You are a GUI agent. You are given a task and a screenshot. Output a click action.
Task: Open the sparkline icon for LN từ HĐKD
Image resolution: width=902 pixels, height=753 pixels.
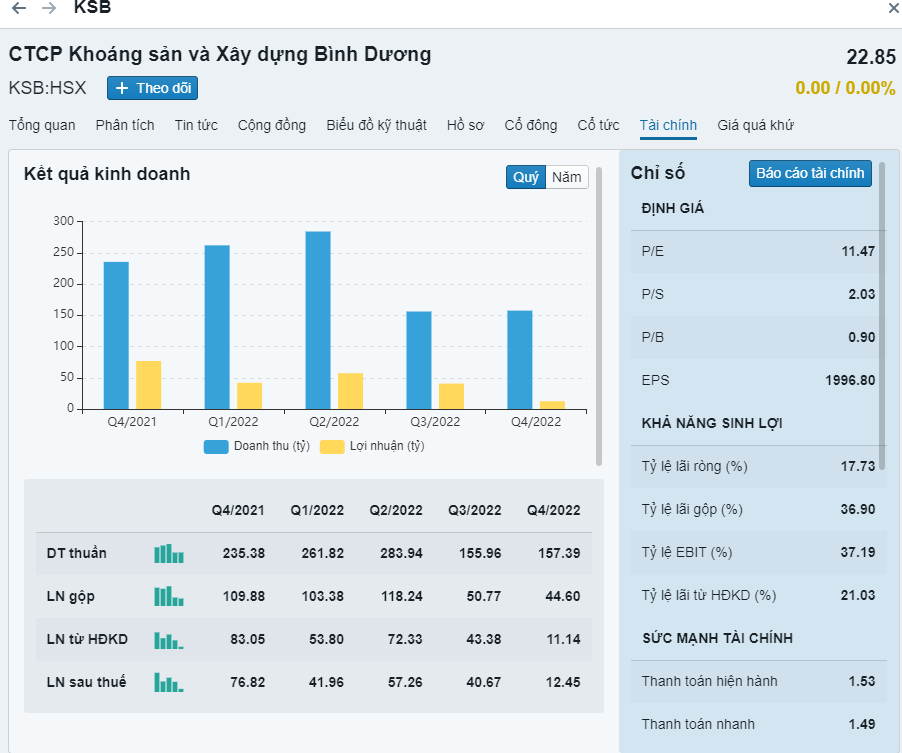(x=169, y=640)
